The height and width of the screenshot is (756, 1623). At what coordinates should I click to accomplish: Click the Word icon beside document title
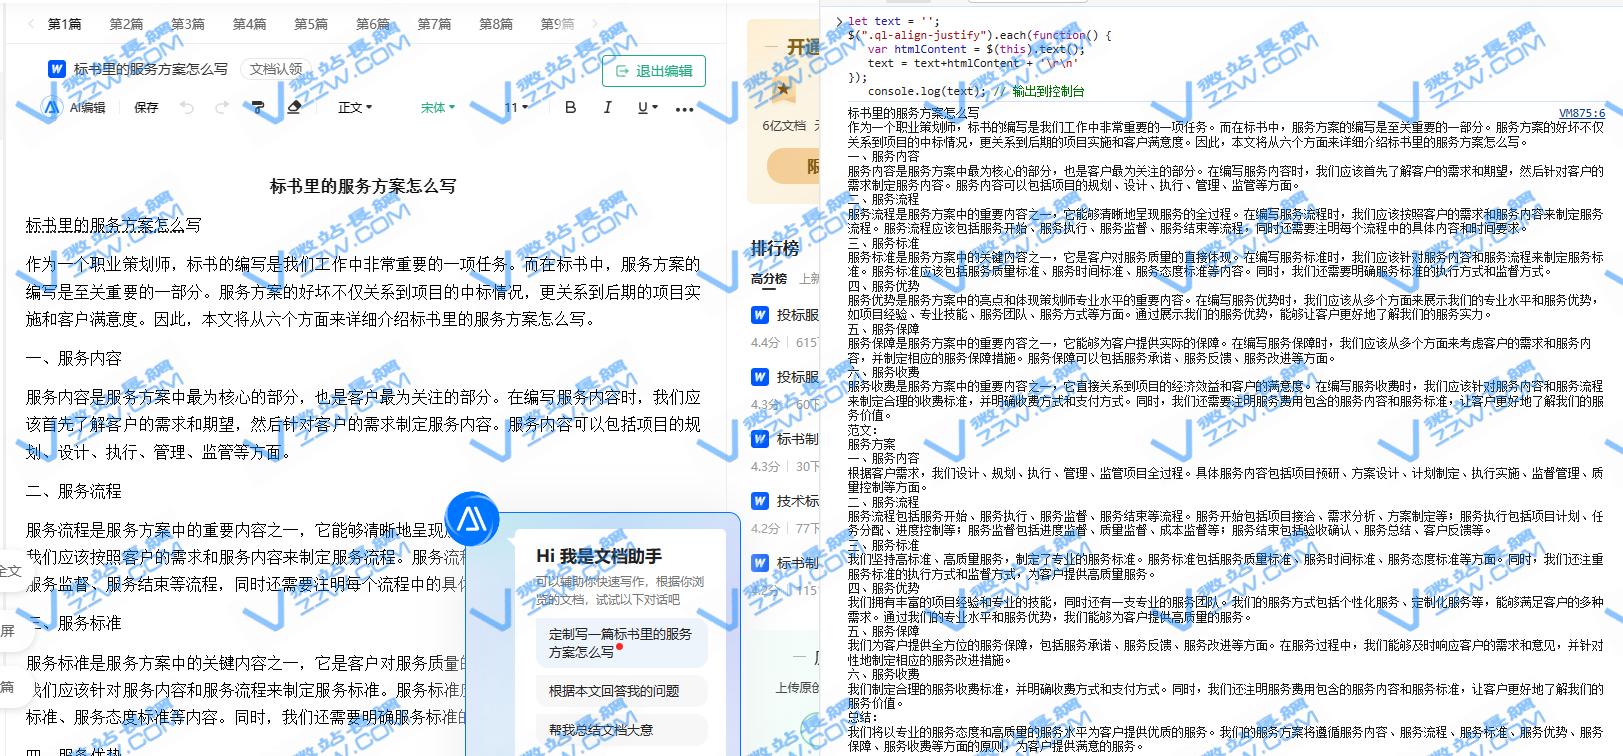(x=57, y=69)
